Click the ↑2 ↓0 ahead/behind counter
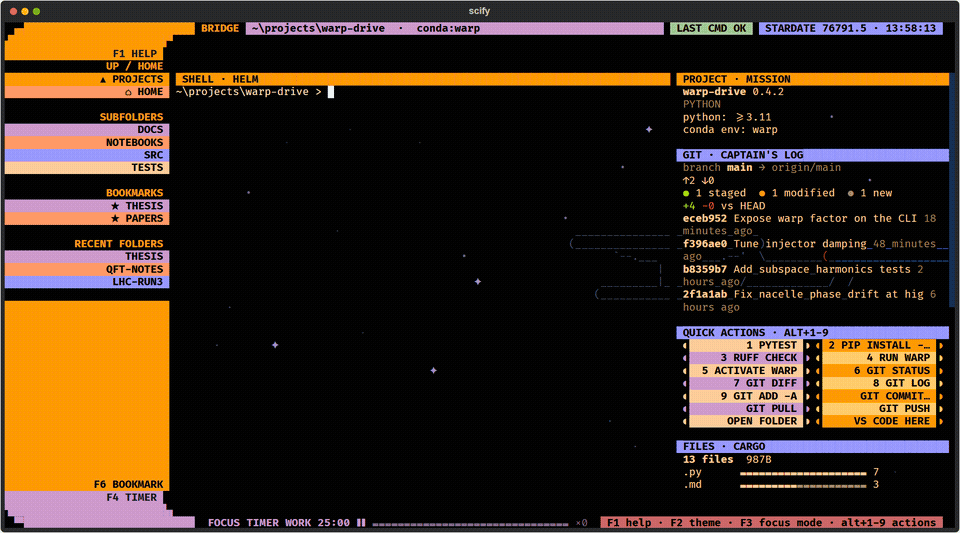960x533 pixels. point(699,181)
